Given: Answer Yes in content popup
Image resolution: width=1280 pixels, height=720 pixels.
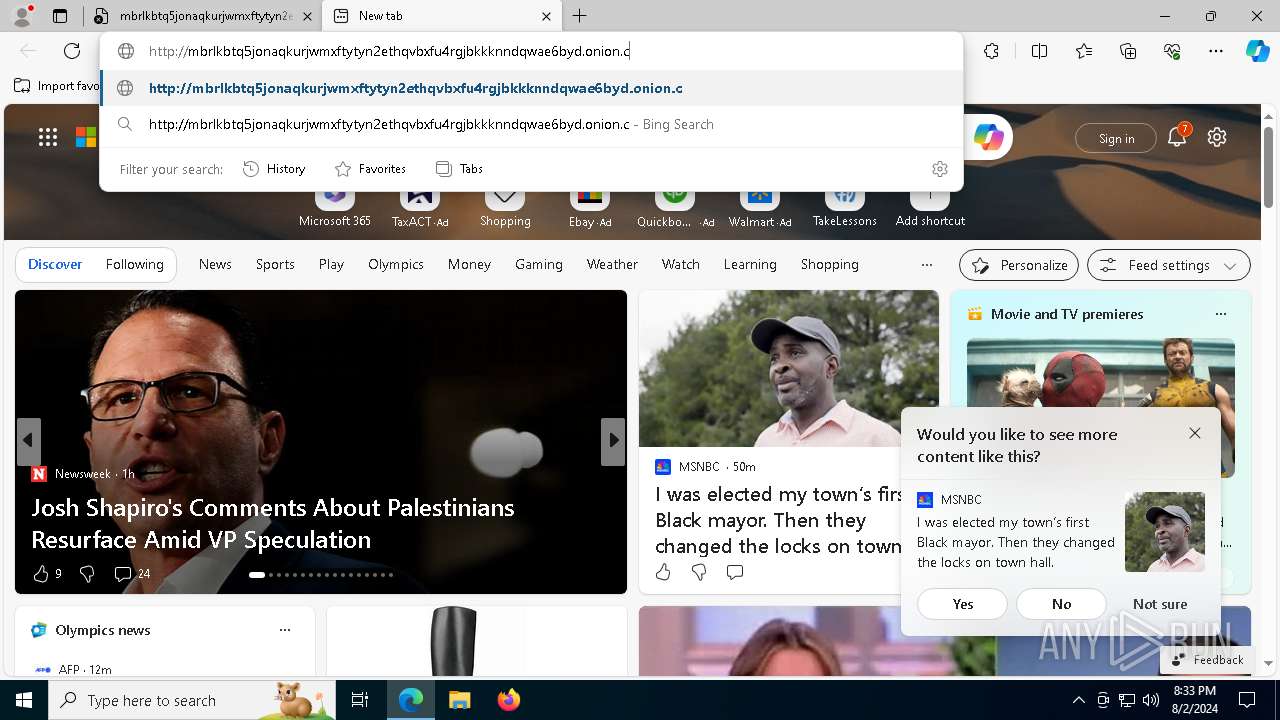Looking at the screenshot, I should [963, 604].
